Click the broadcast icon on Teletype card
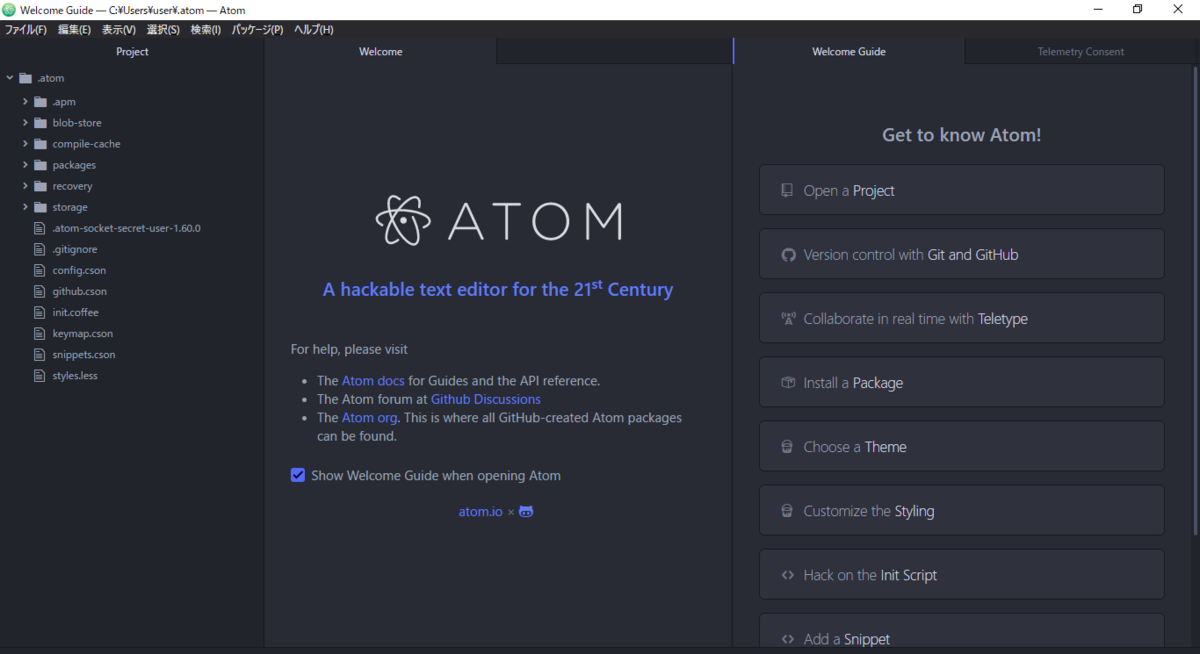The height and width of the screenshot is (654, 1200). point(787,318)
